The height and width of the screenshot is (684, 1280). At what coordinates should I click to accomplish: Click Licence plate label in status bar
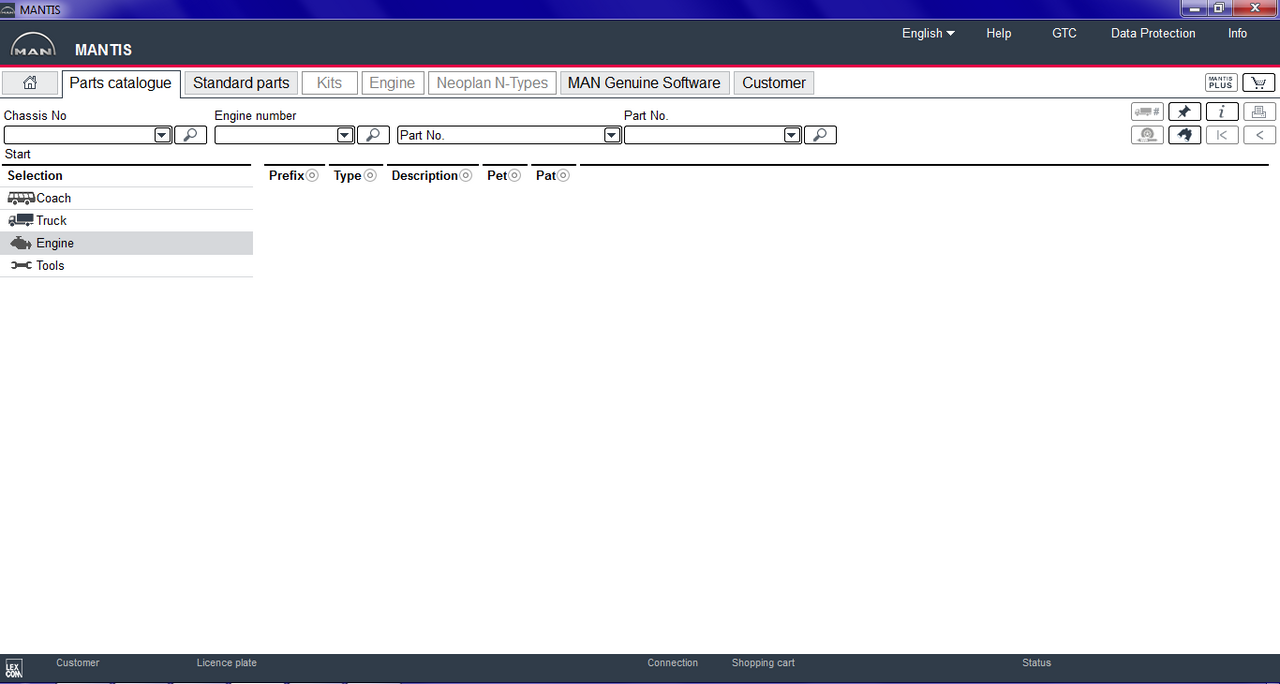[227, 662]
